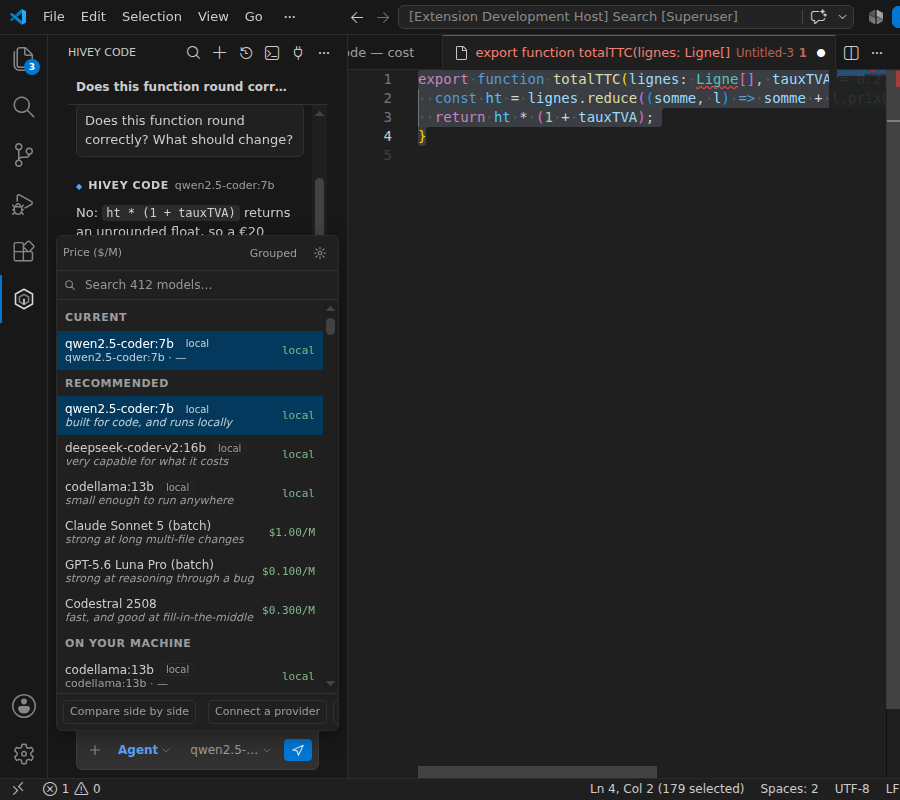Image resolution: width=900 pixels, height=800 pixels.
Task: Open the terminal icon in Hivey Code header
Action: 272,53
